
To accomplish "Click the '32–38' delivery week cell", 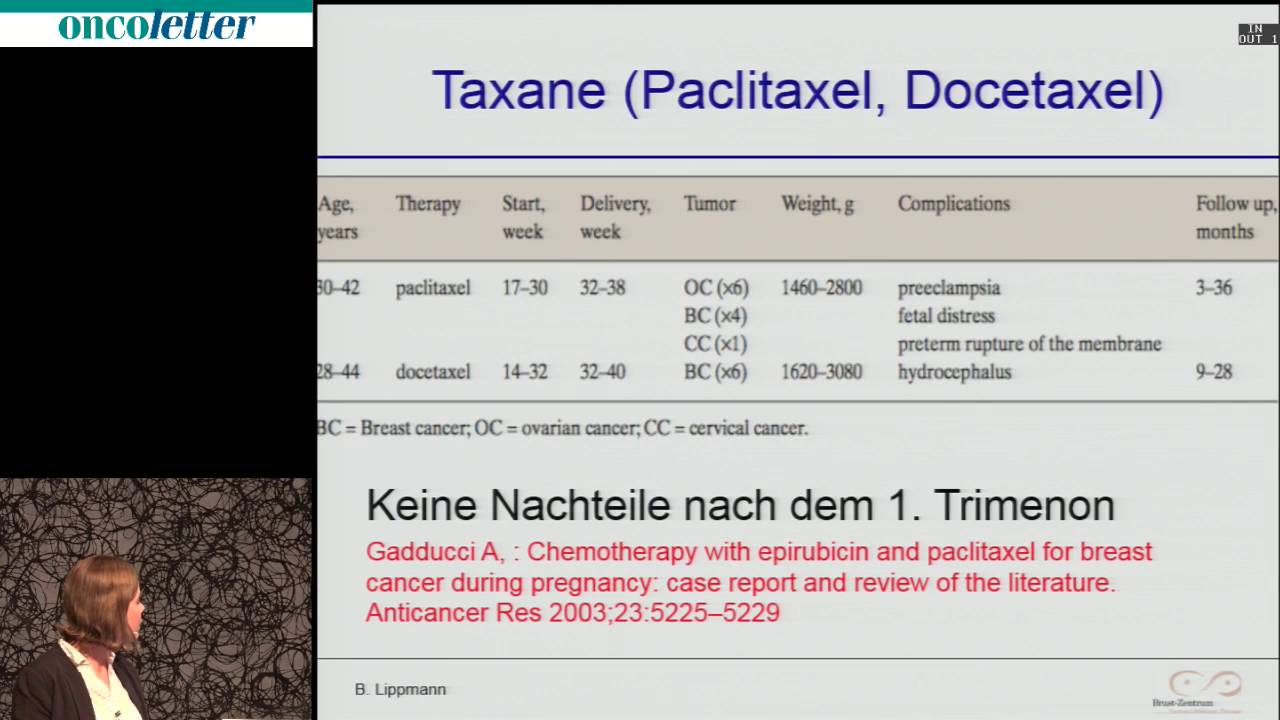I will click(x=602, y=288).
